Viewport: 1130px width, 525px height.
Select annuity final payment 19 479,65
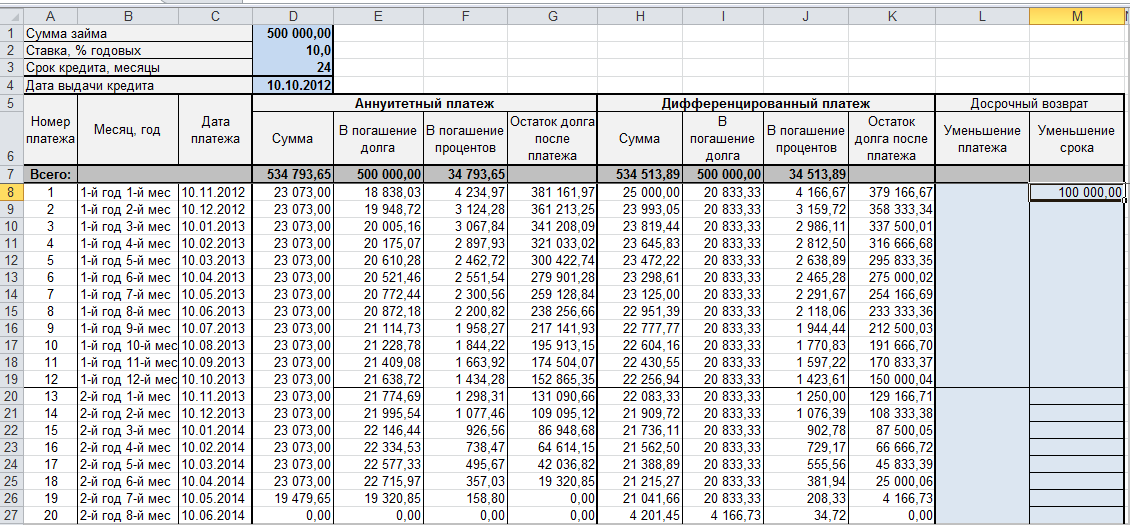coord(293,498)
